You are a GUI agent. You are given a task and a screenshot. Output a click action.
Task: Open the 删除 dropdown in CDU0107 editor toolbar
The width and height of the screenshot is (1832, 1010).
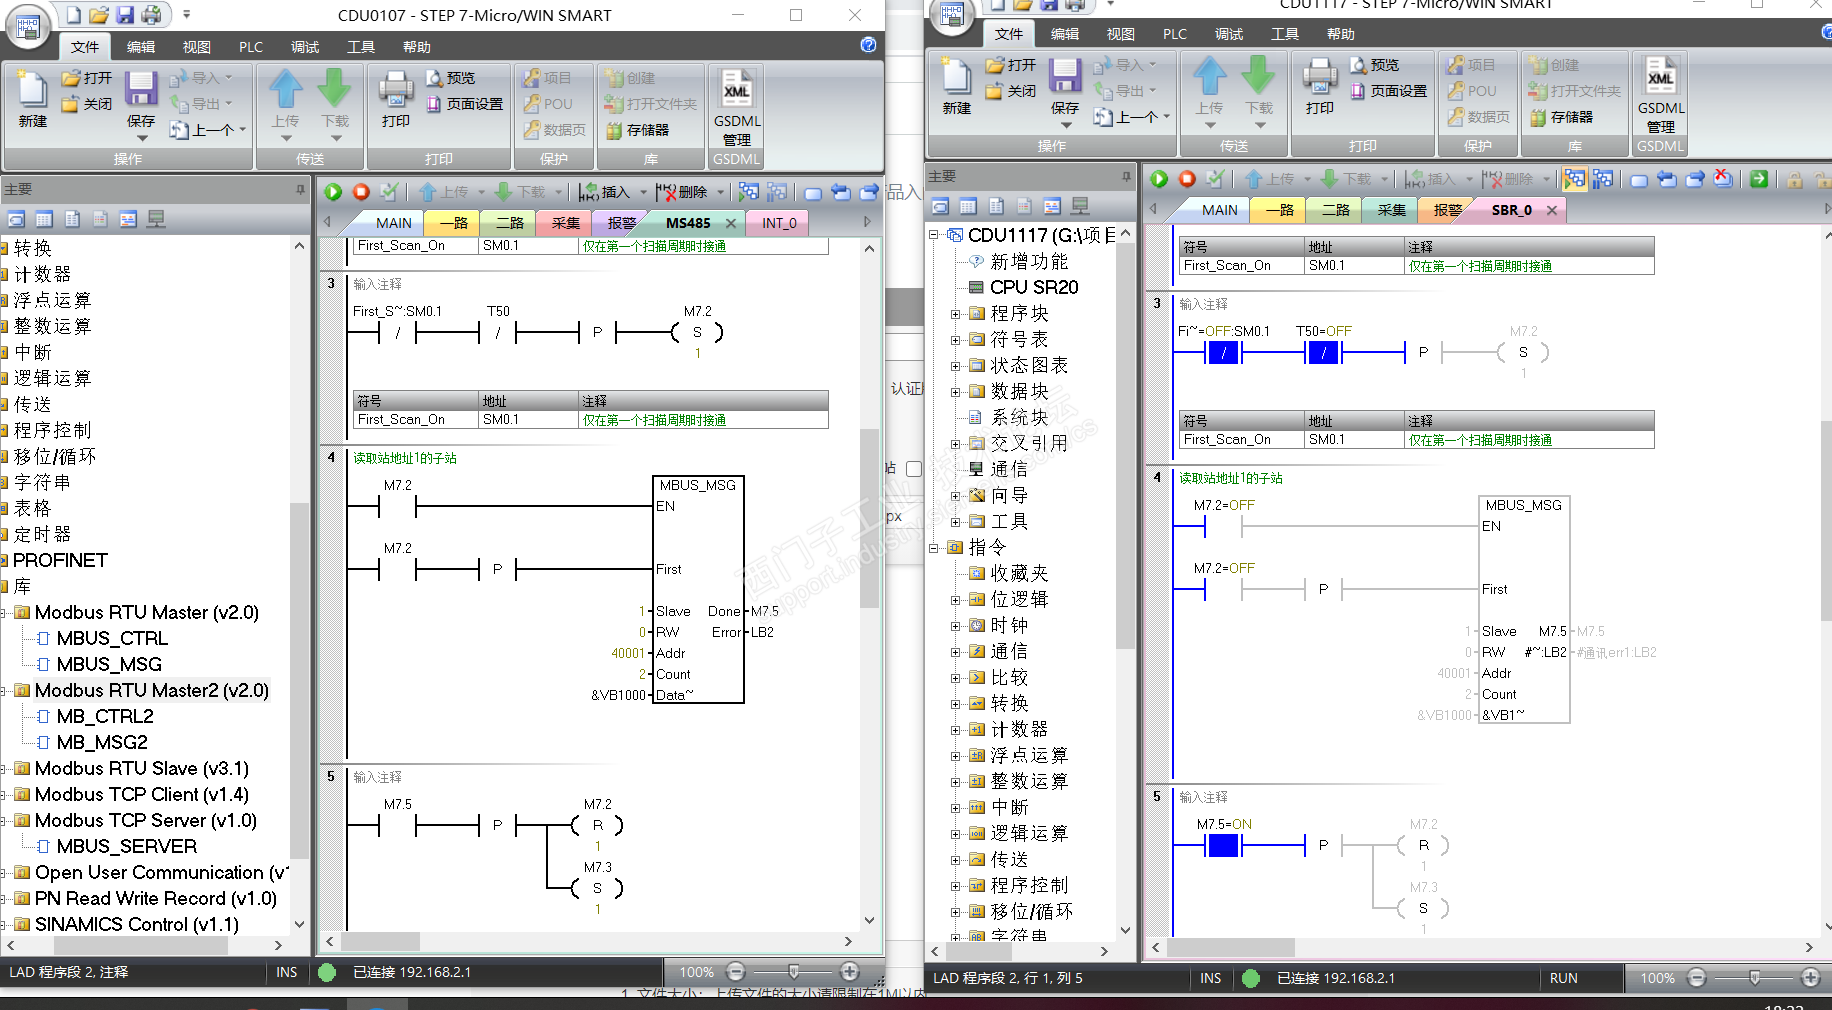[719, 192]
